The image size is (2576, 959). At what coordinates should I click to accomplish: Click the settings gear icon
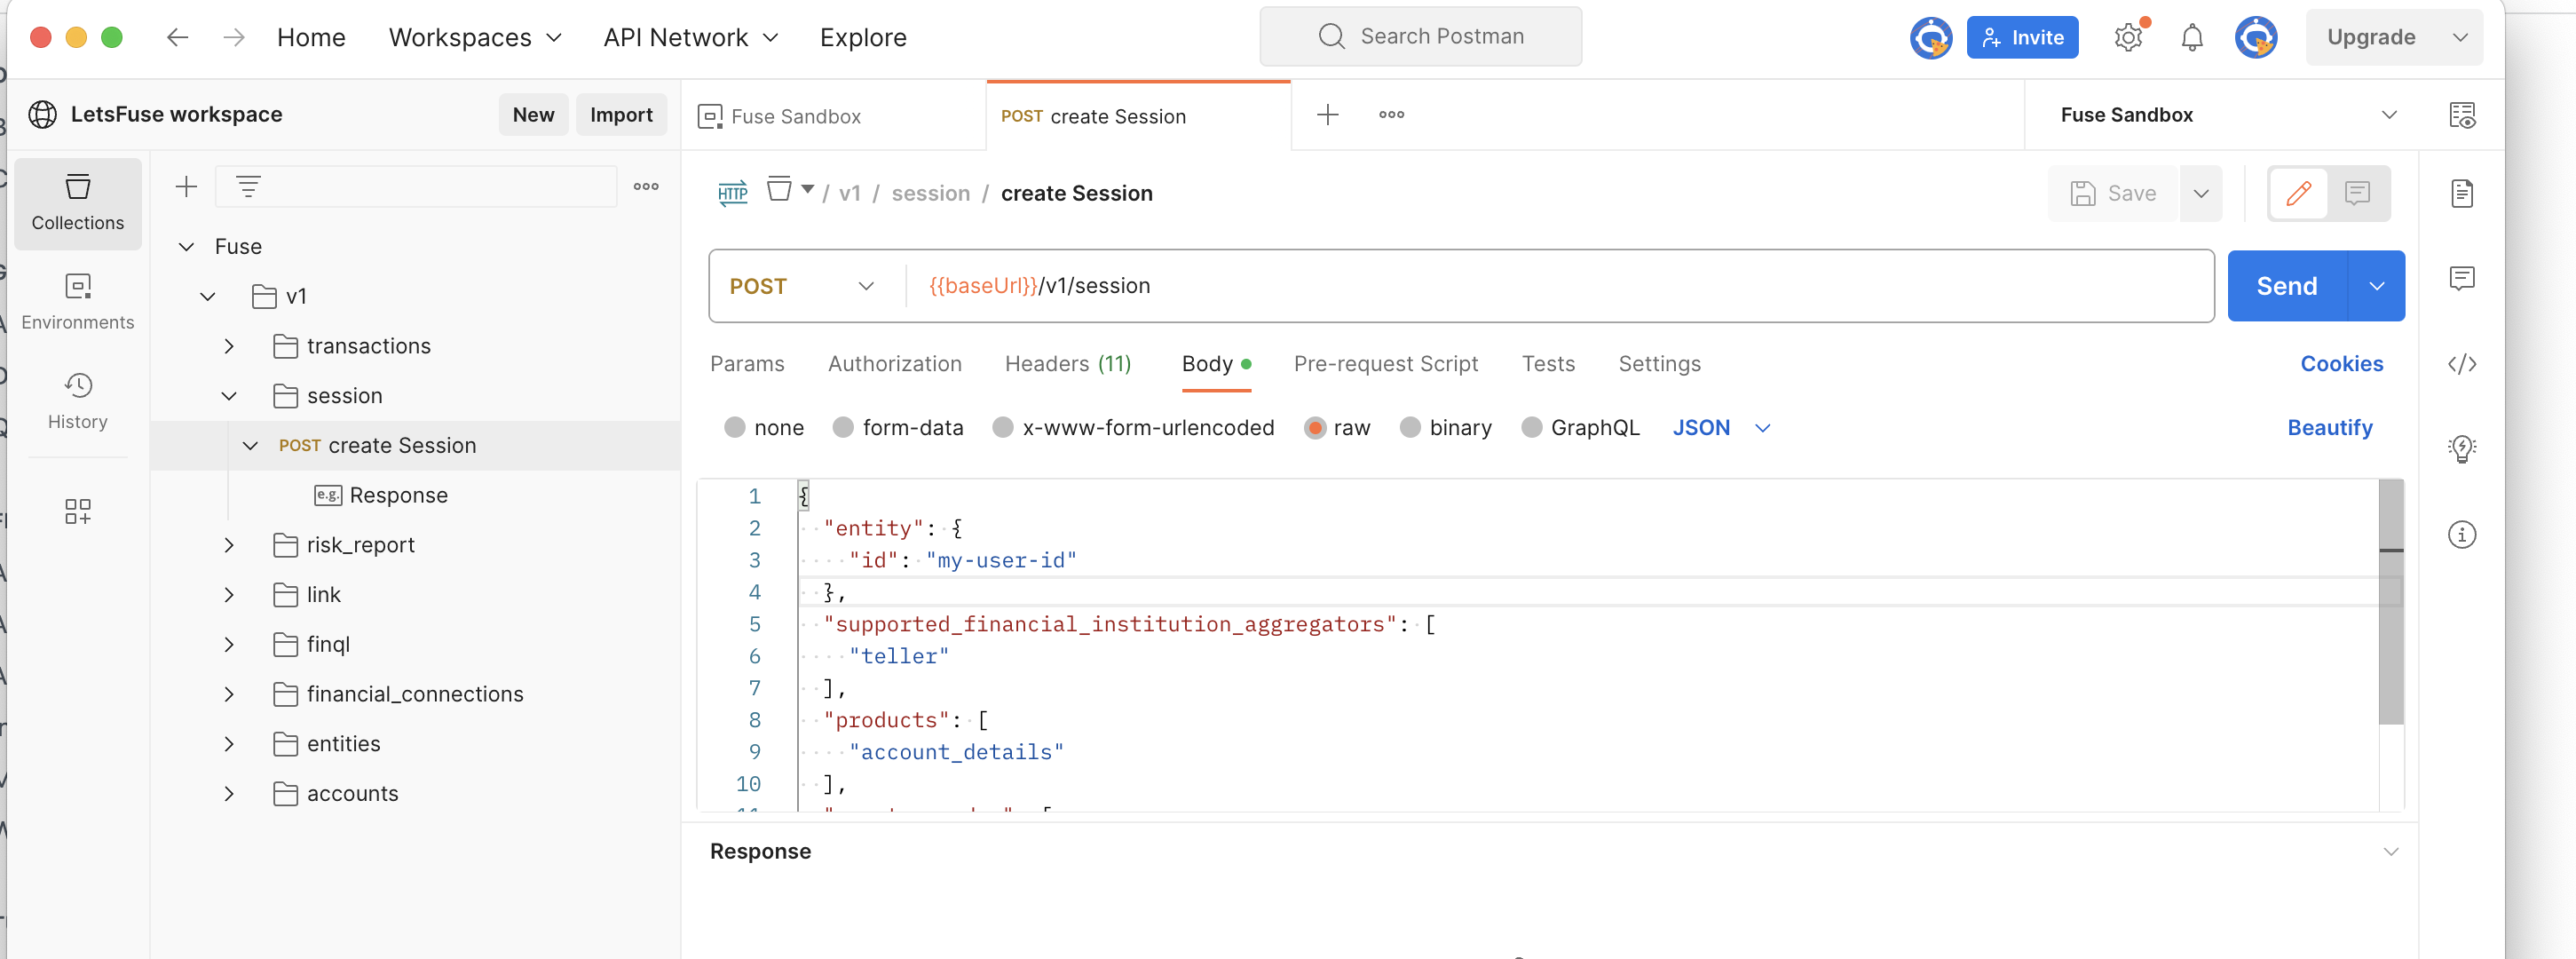[2128, 37]
